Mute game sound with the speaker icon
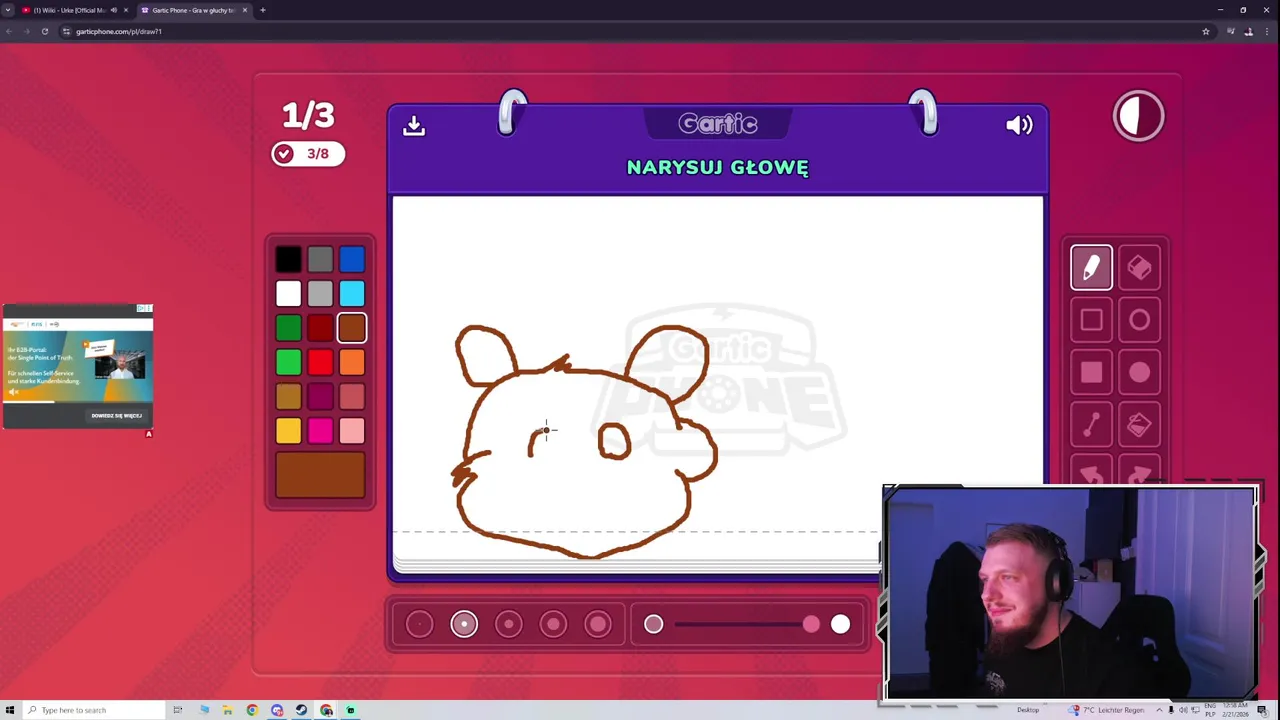The height and width of the screenshot is (720, 1280). [x=1019, y=125]
